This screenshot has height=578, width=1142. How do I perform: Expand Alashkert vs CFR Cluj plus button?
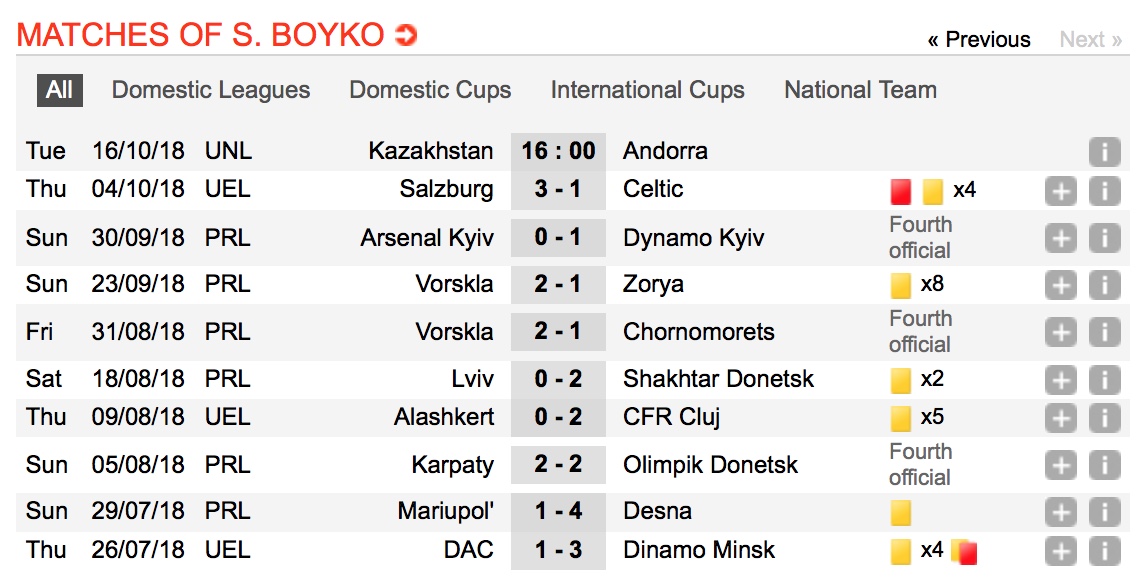point(1061,418)
